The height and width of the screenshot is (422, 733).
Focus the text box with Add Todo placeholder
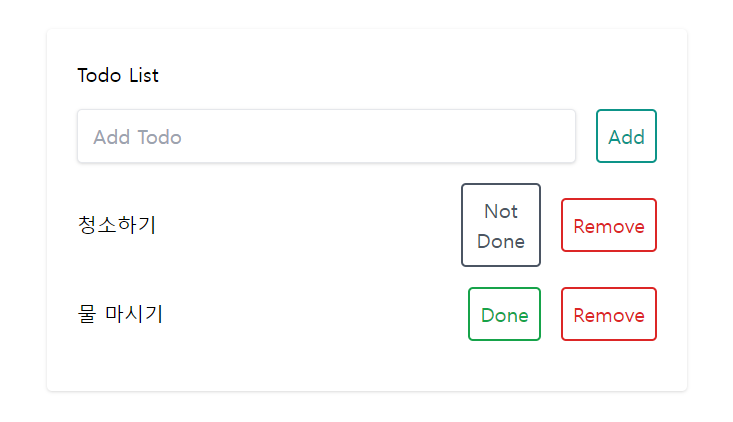pos(326,136)
